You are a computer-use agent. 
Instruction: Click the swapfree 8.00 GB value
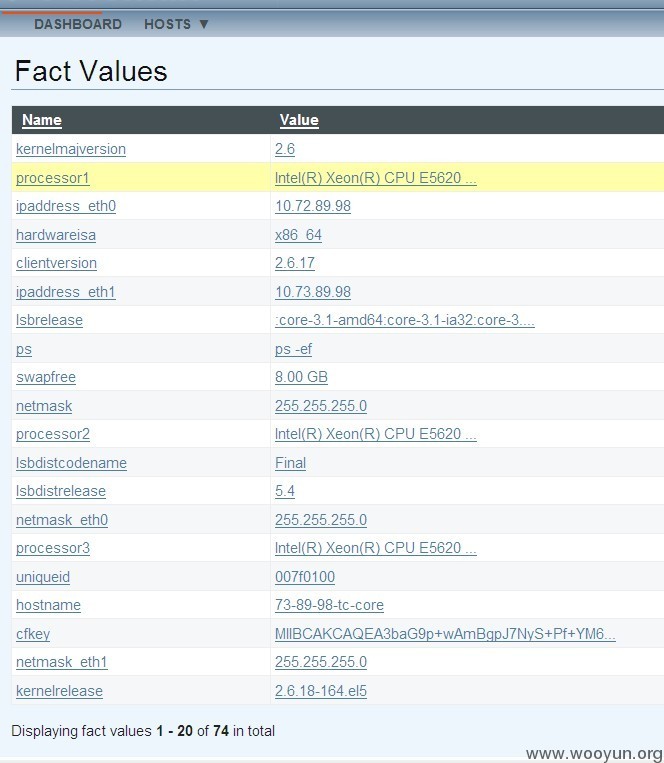(x=301, y=377)
